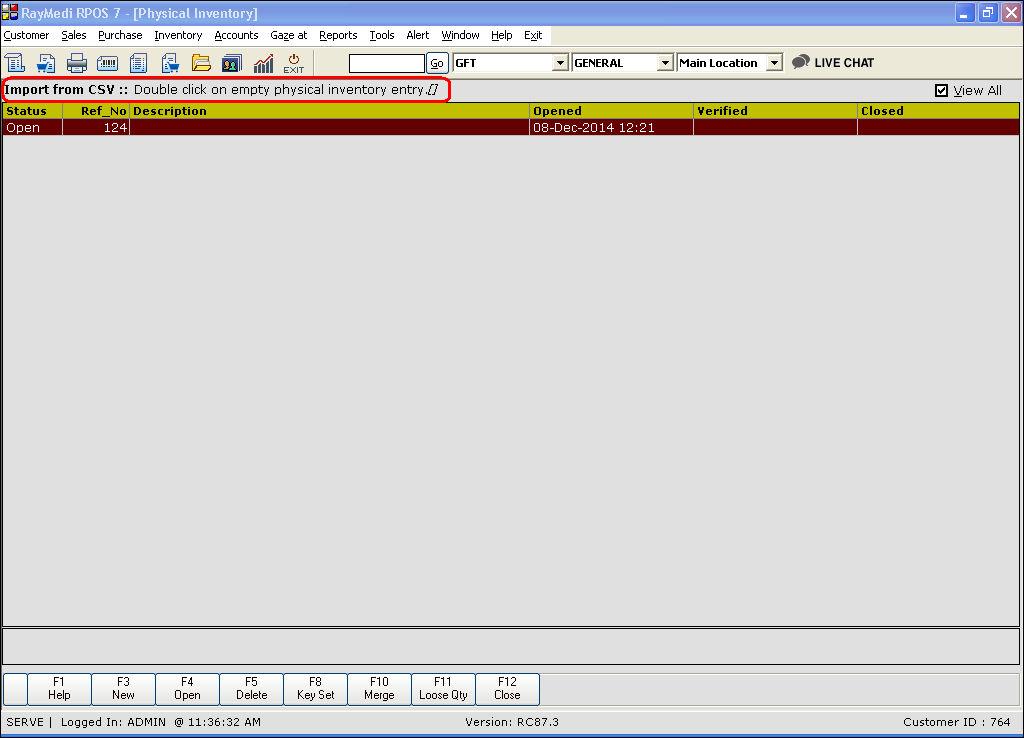Image resolution: width=1024 pixels, height=738 pixels.
Task: Open the Purchase menu
Action: [120, 35]
